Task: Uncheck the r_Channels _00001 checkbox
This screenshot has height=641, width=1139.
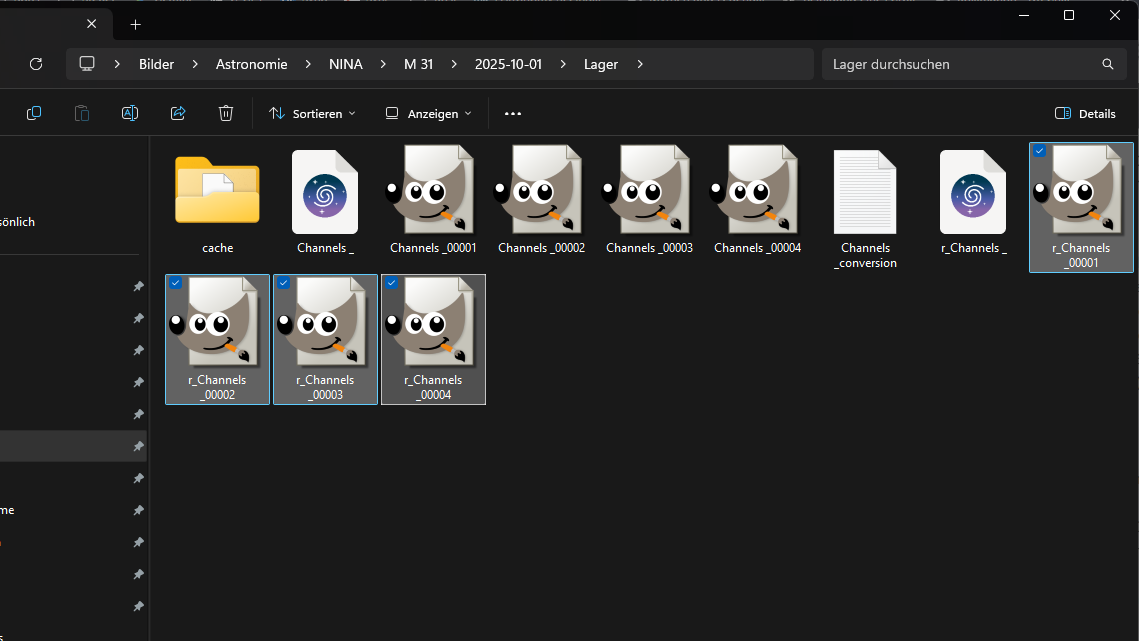Action: 1040,151
